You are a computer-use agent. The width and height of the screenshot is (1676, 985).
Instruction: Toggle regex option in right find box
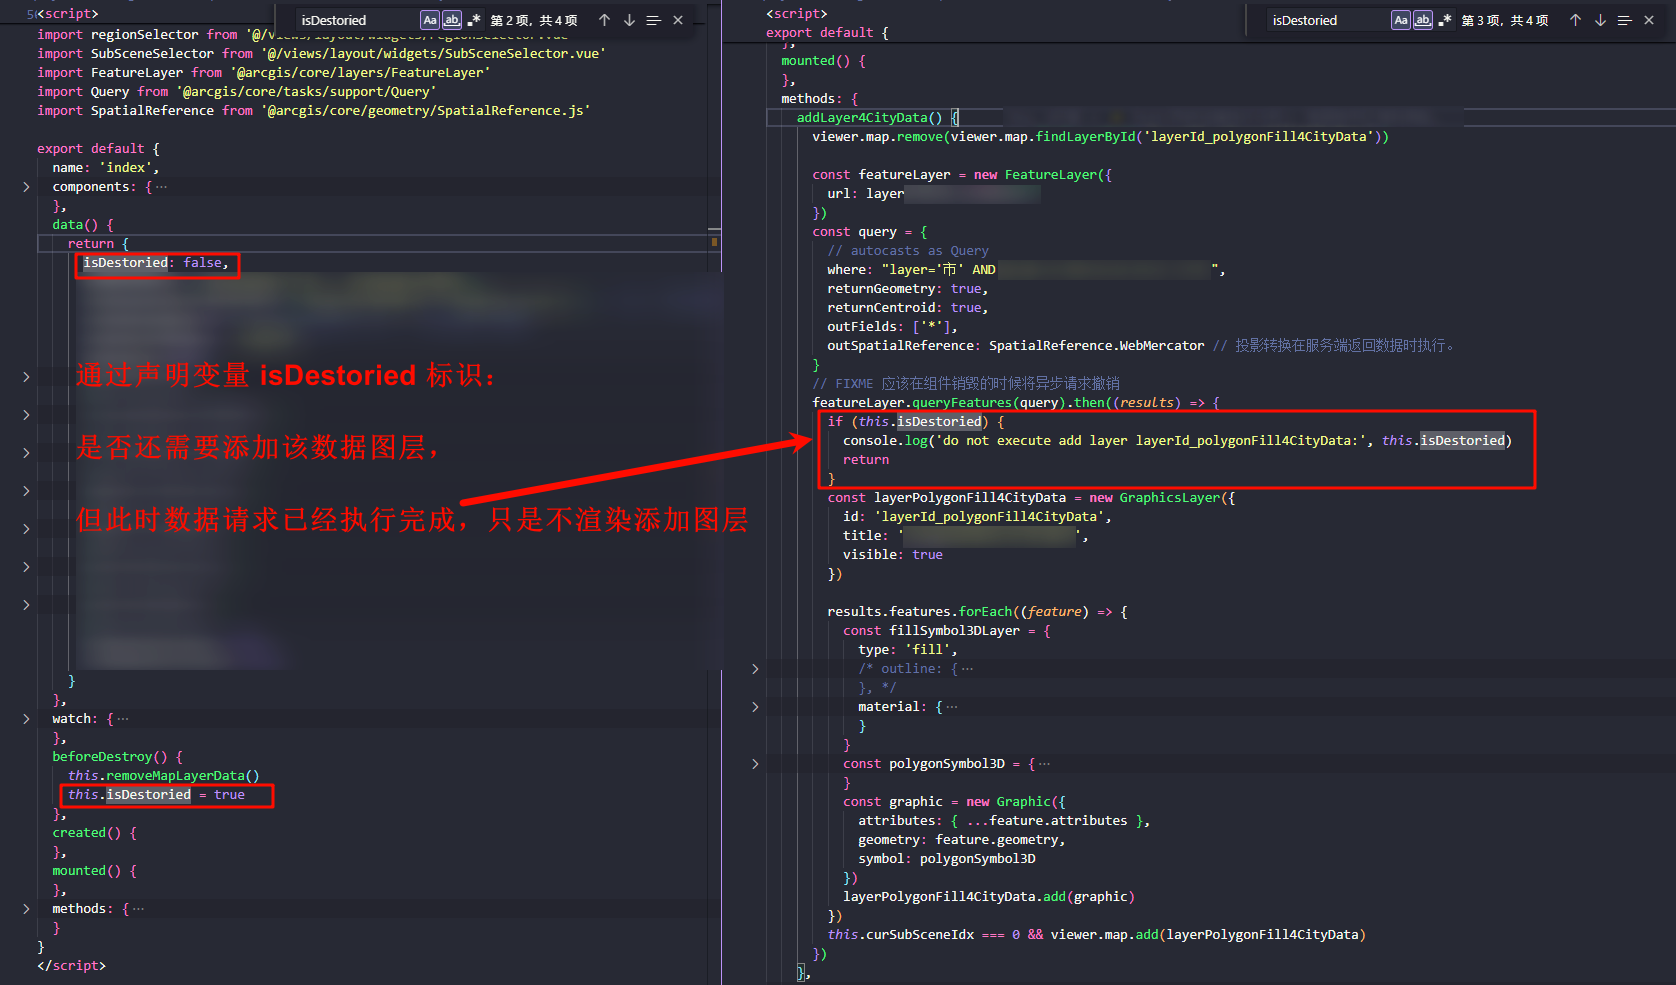1445,20
